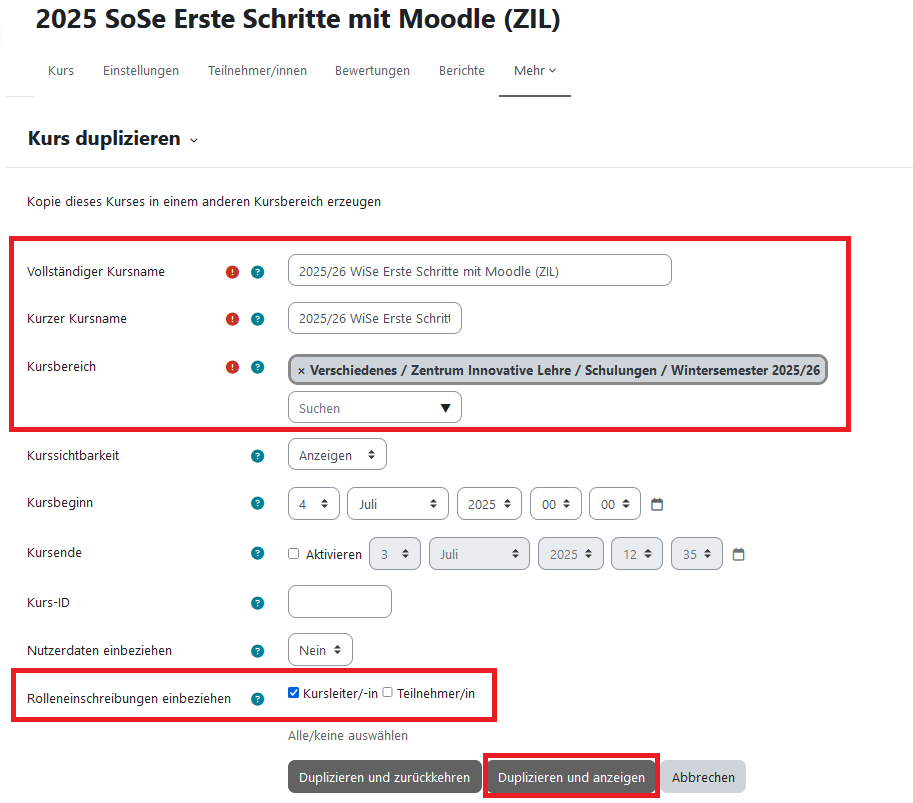Open help for Kurssichtbarkeit field

point(257,456)
